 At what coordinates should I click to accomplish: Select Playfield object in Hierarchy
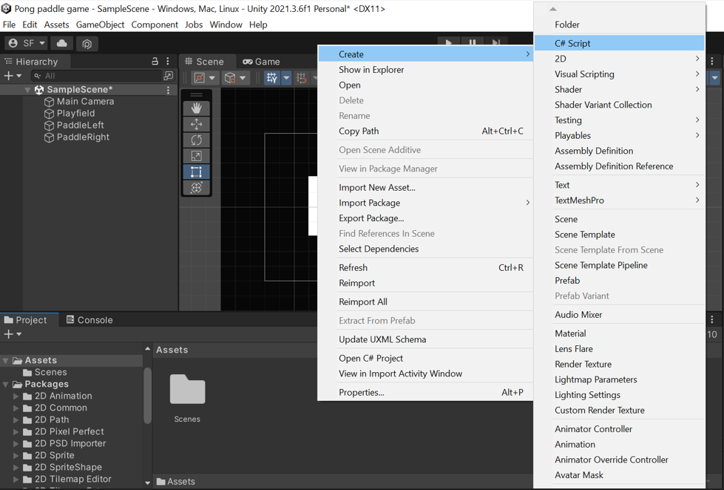76,114
